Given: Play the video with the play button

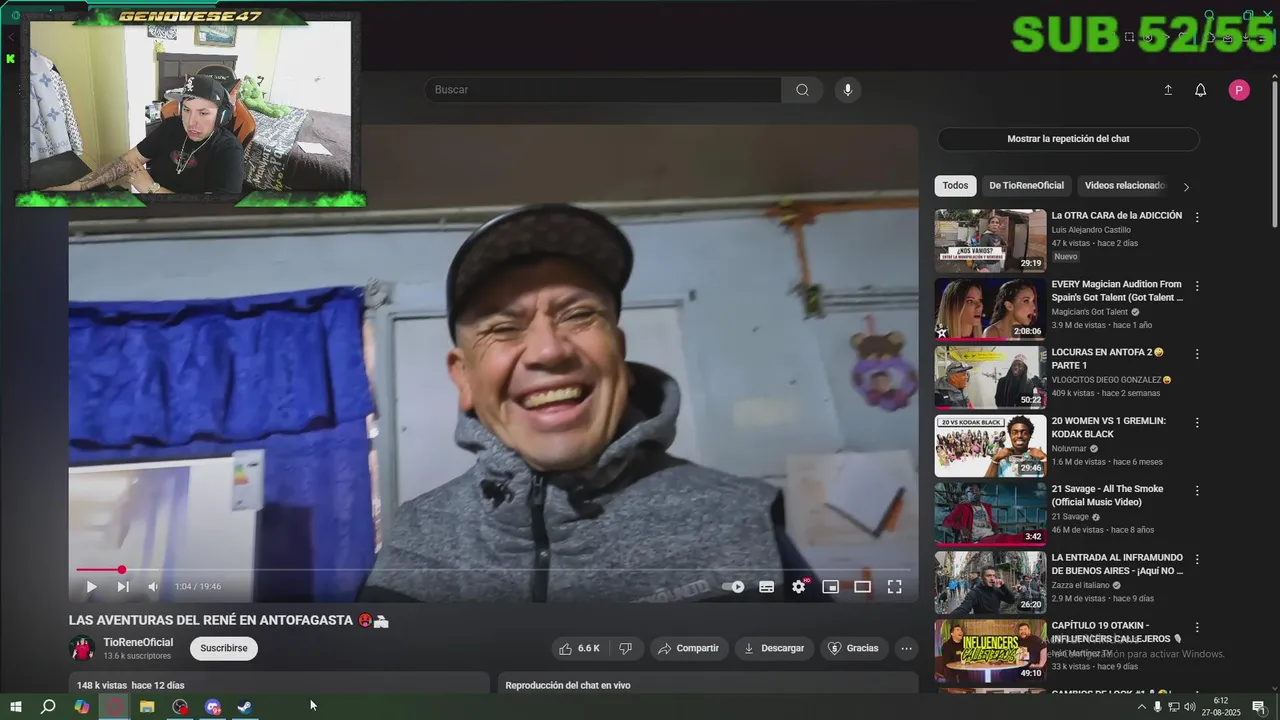Looking at the screenshot, I should point(91,587).
